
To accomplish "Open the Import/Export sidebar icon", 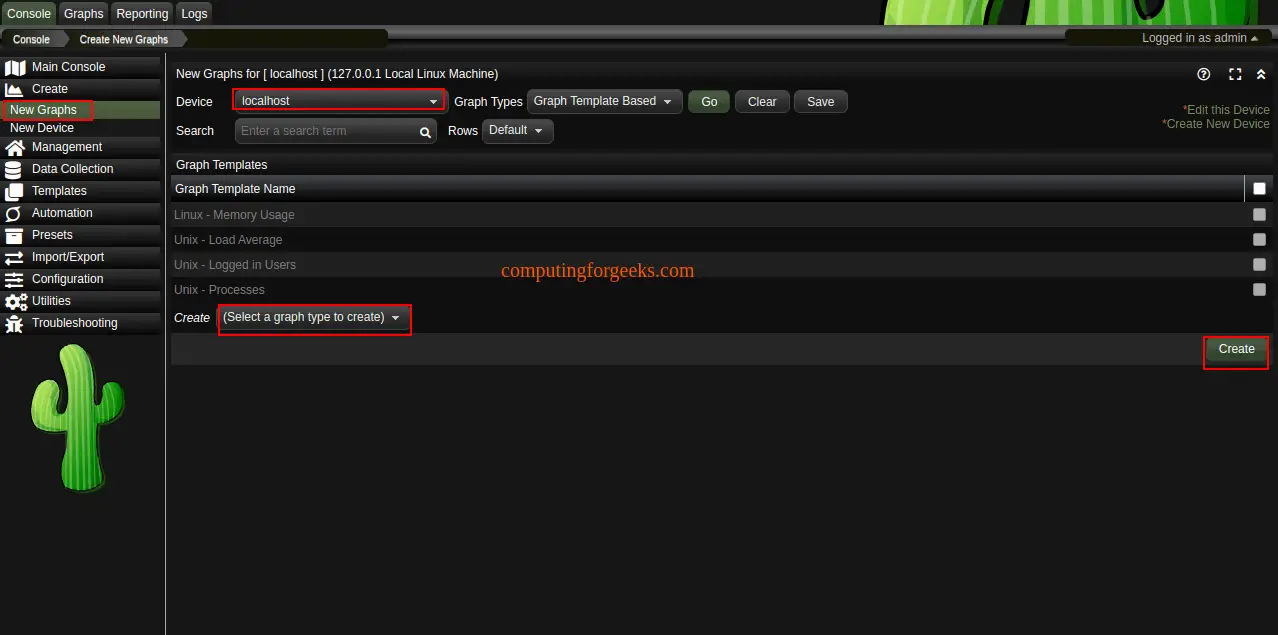I will point(14,257).
